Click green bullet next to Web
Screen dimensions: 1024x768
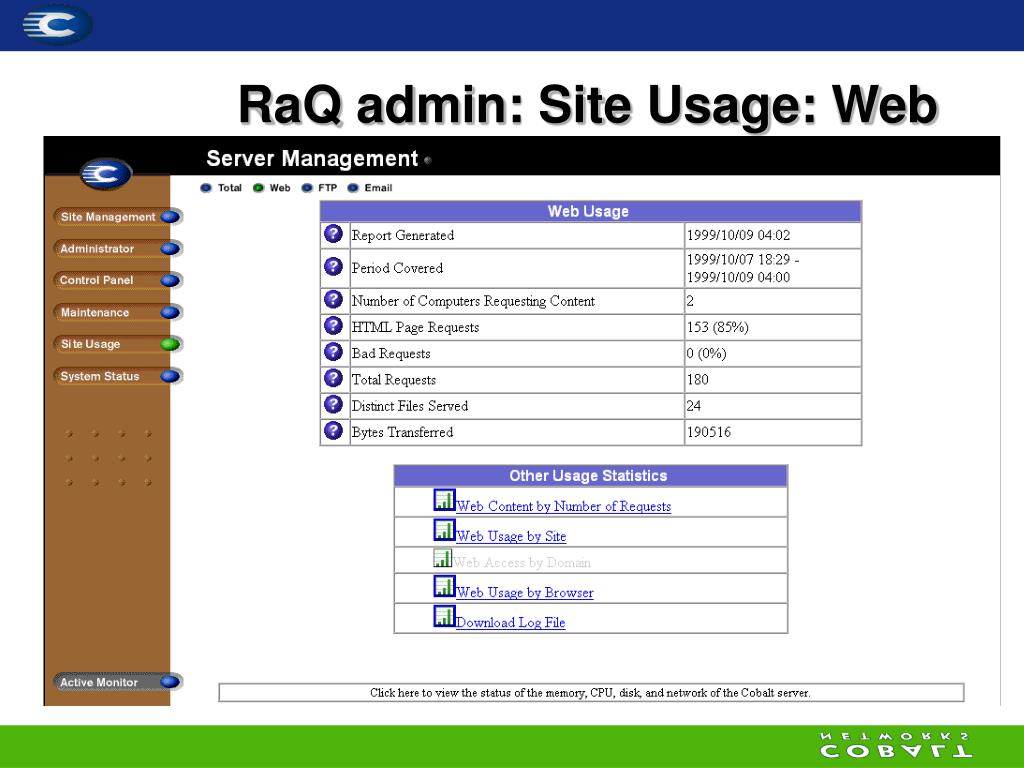point(259,188)
